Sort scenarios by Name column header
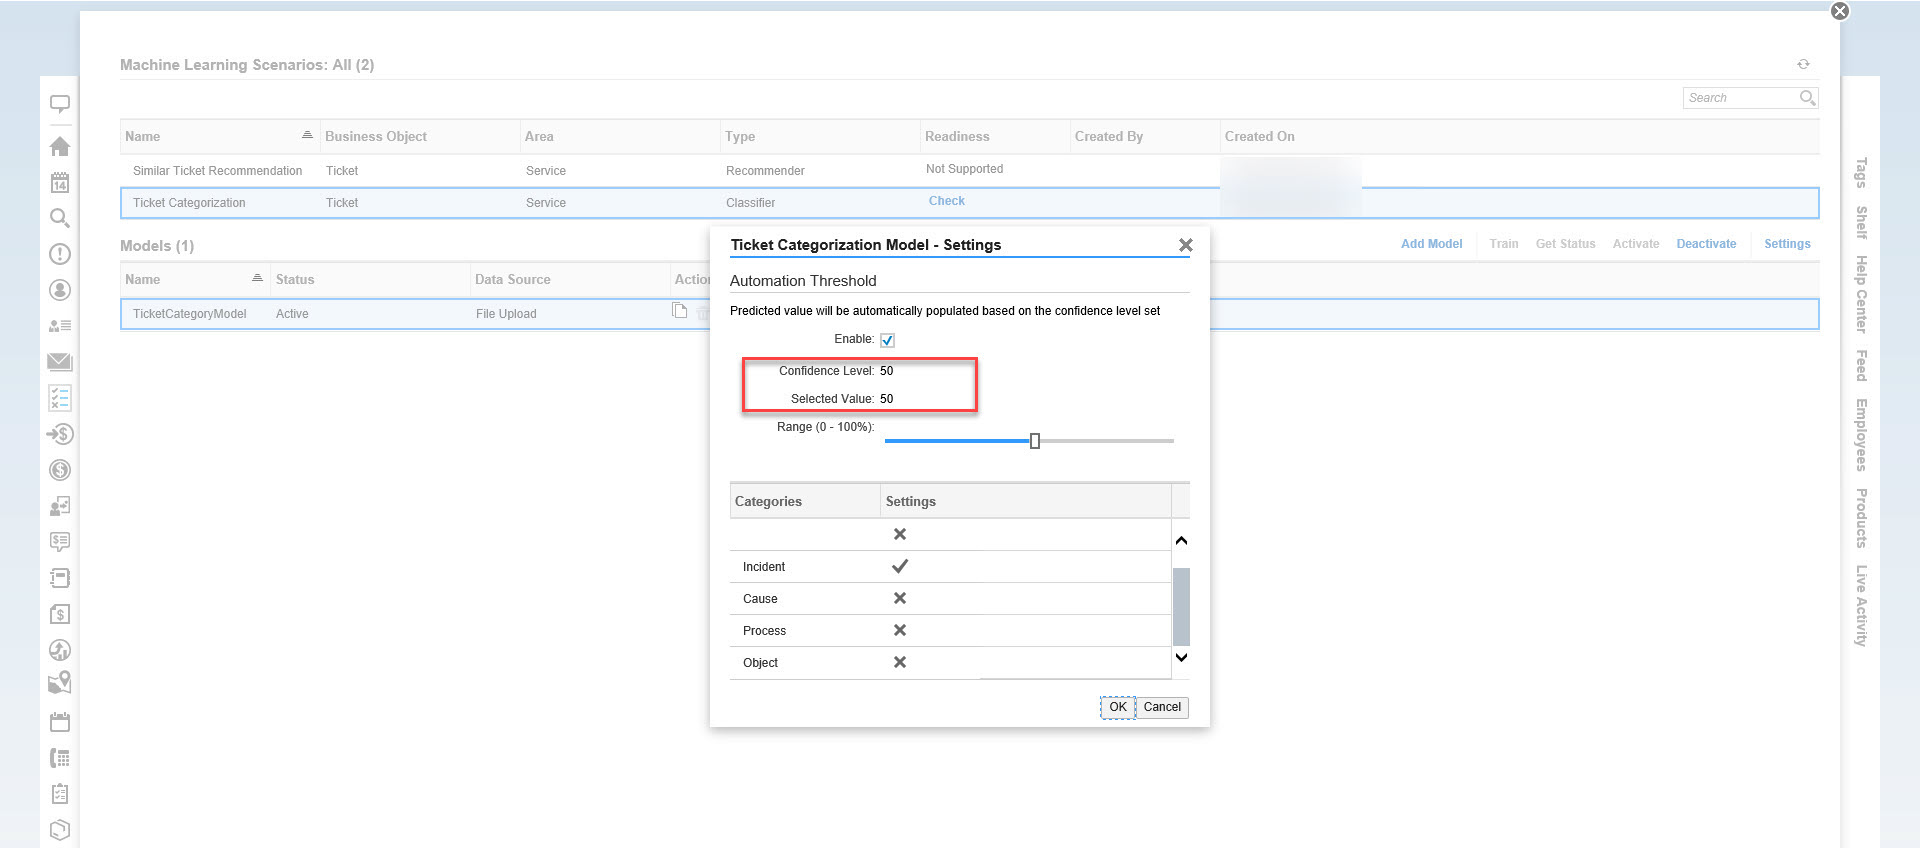Screen dimensions: 1920x848 tap(219, 137)
